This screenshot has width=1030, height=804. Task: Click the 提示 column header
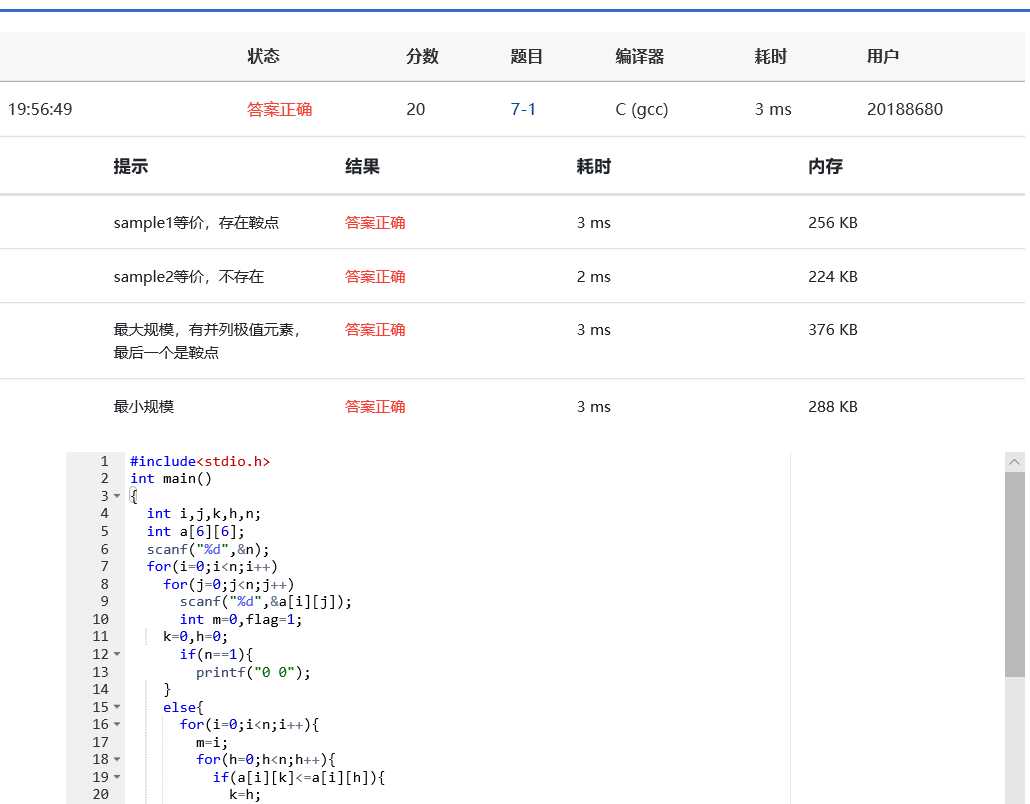pyautogui.click(x=131, y=166)
